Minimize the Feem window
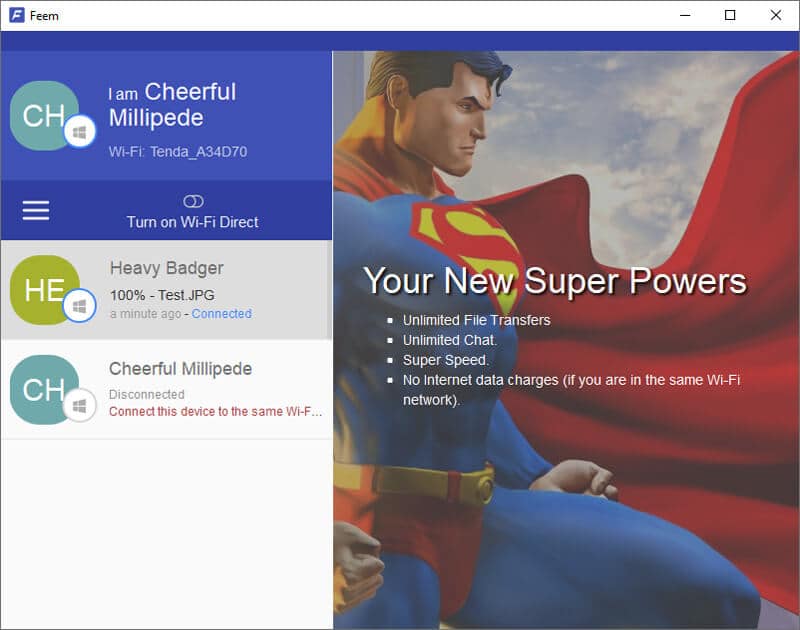Image resolution: width=800 pixels, height=630 pixels. coord(685,15)
